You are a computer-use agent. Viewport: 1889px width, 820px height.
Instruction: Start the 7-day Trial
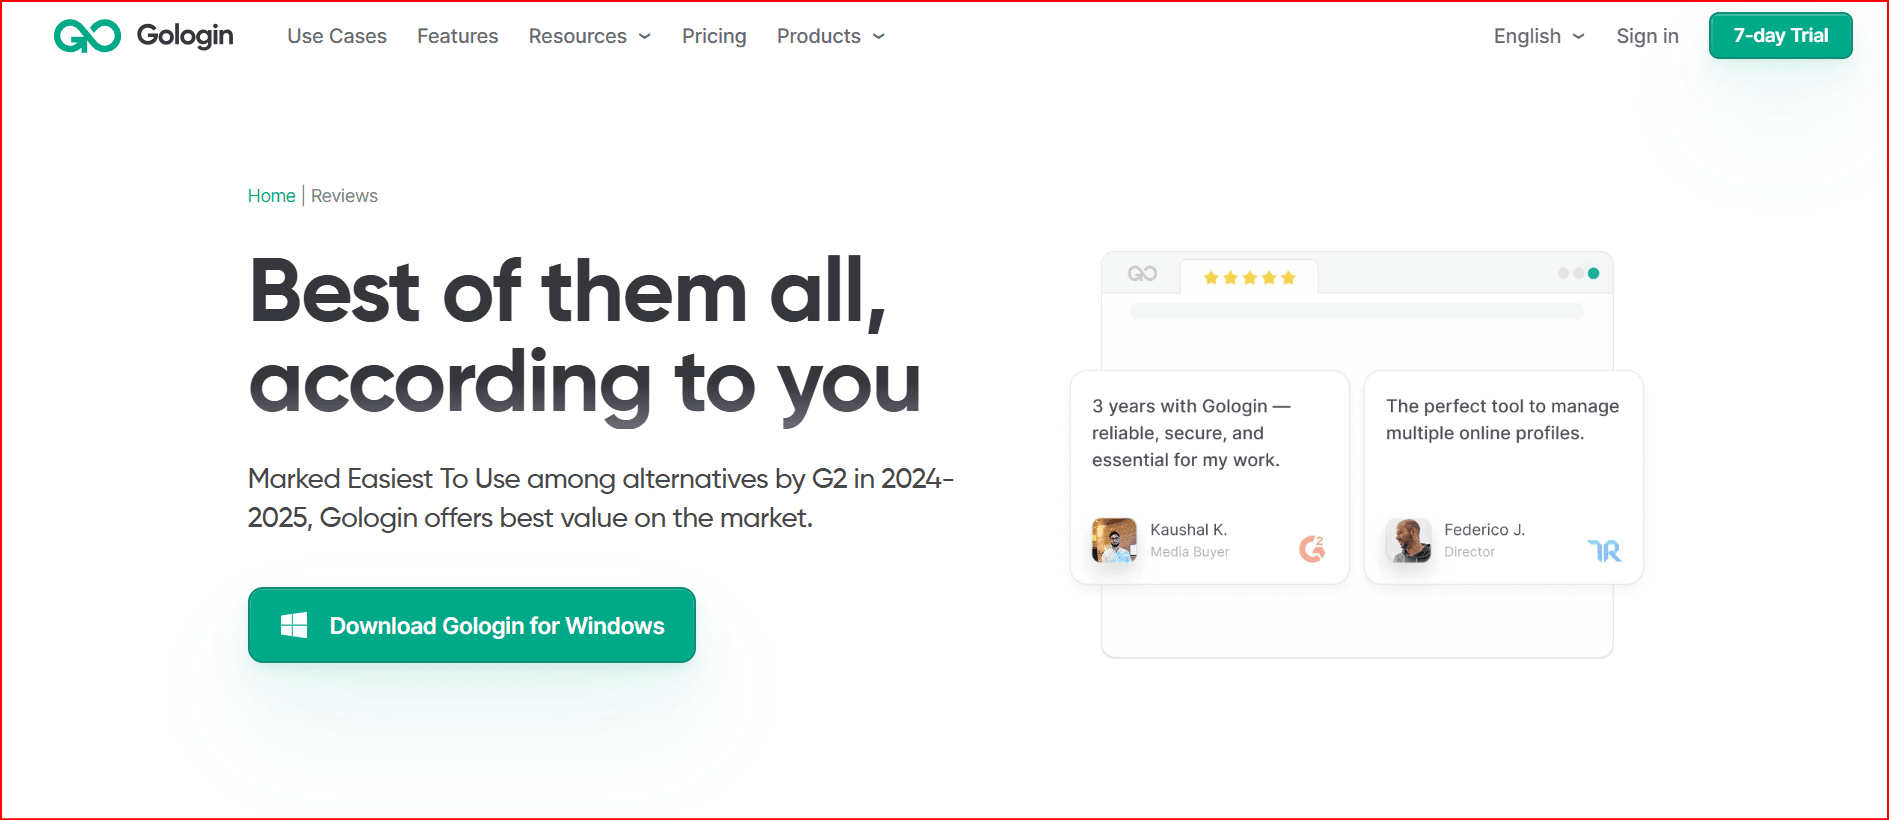pyautogui.click(x=1780, y=36)
